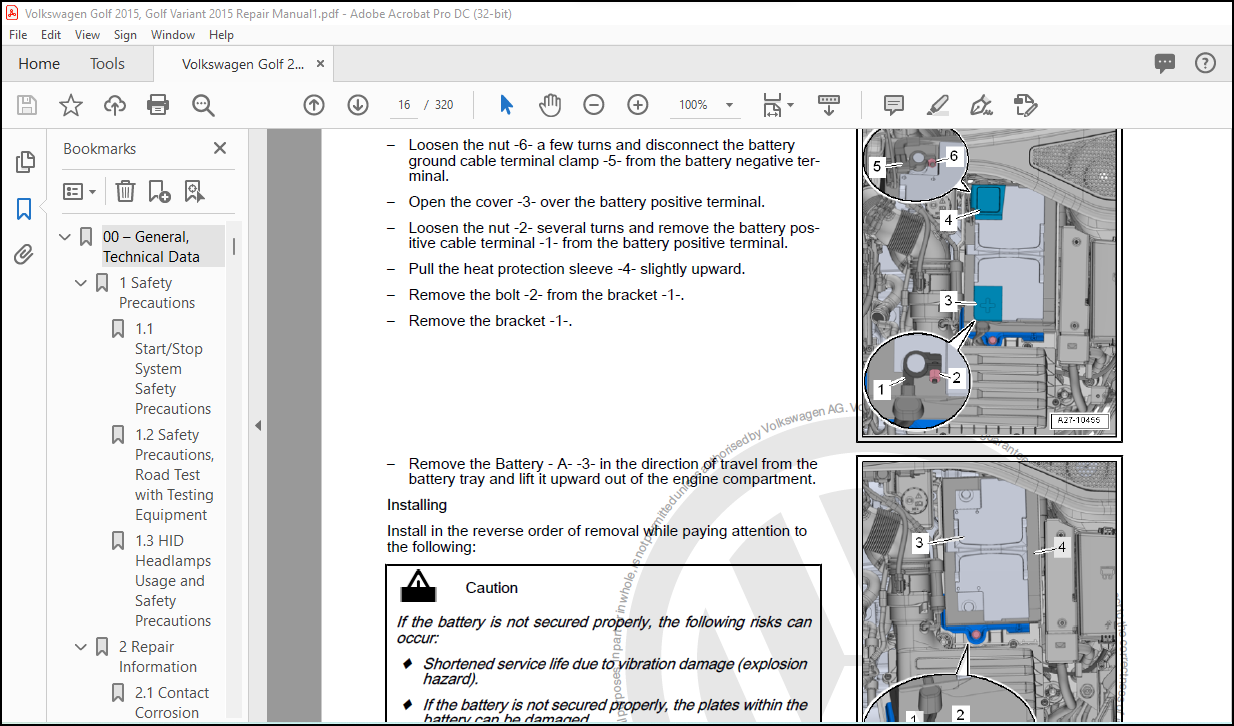The height and width of the screenshot is (726, 1234).
Task: Add the star bookmark to this file
Action: click(x=71, y=105)
